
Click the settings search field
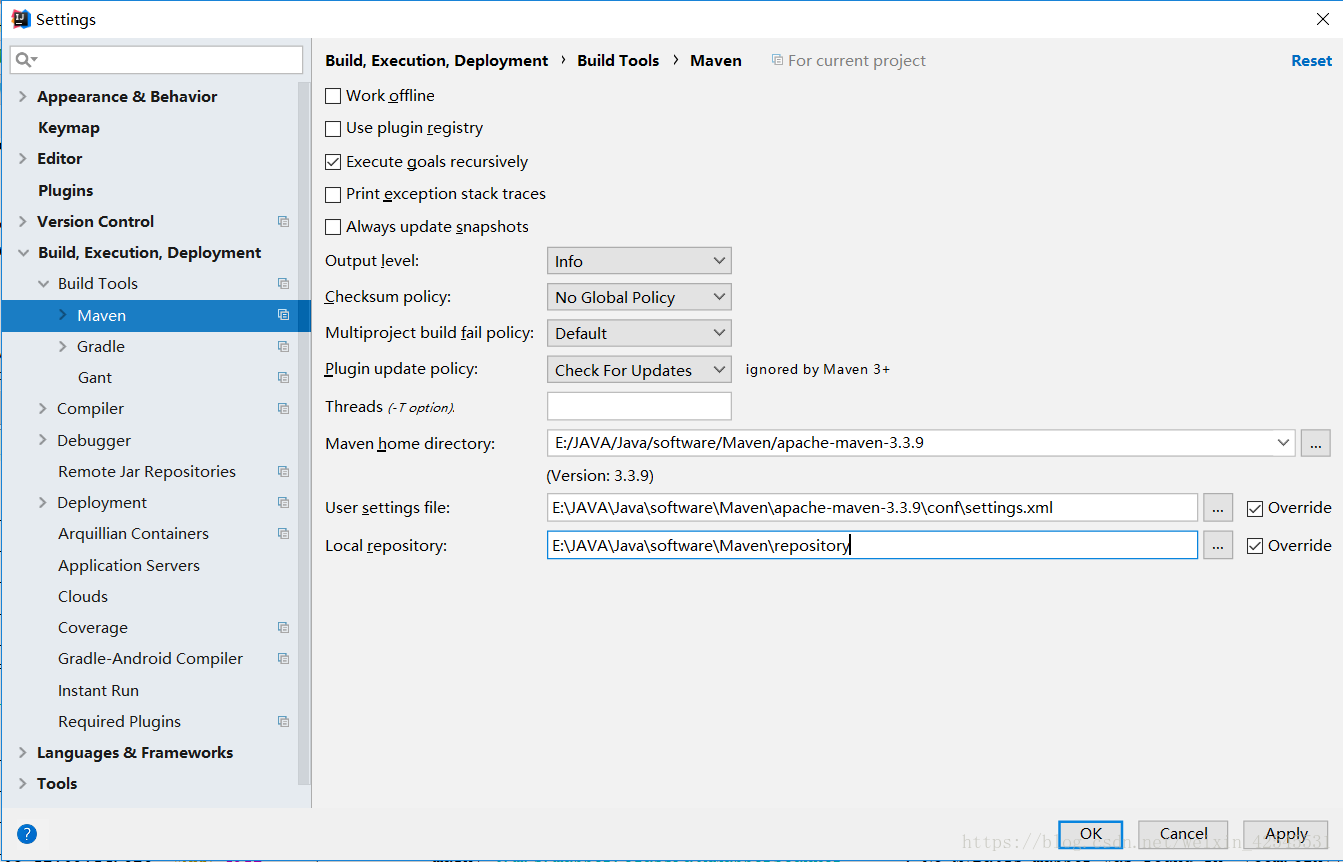coord(156,60)
